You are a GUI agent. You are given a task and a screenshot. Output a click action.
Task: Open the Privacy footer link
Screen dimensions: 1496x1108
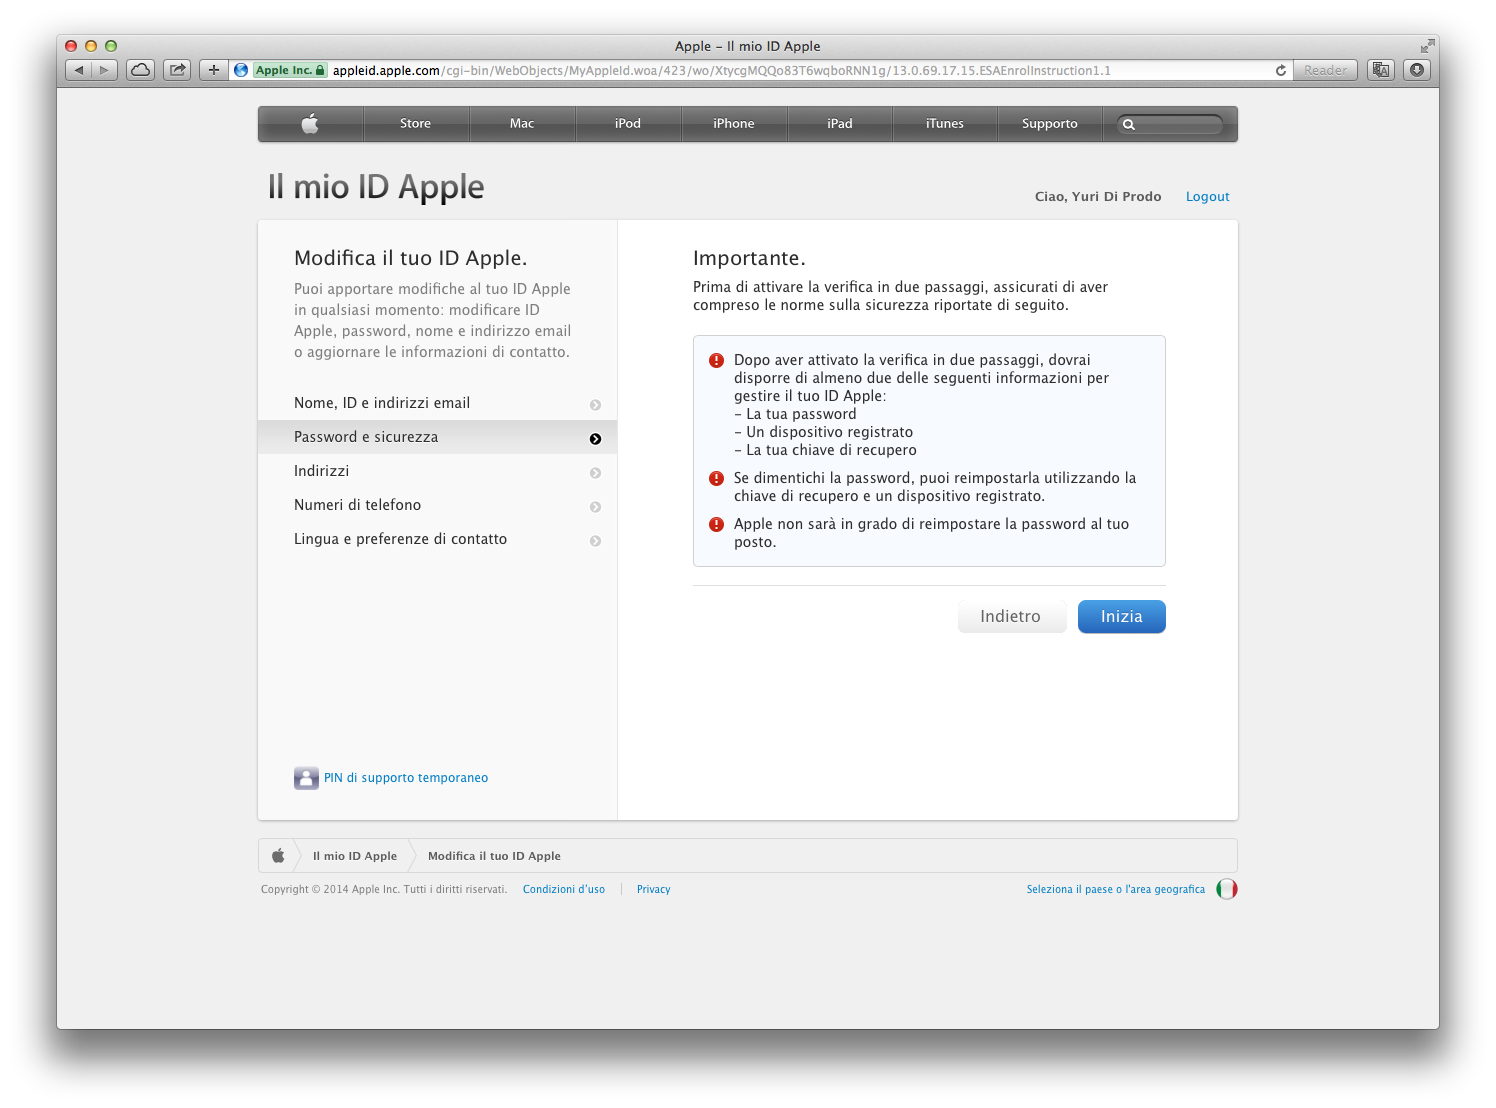click(x=654, y=889)
